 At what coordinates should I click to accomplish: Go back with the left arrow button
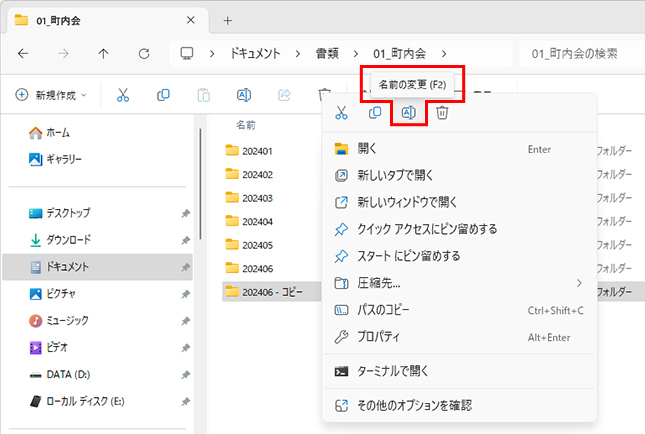click(23, 53)
